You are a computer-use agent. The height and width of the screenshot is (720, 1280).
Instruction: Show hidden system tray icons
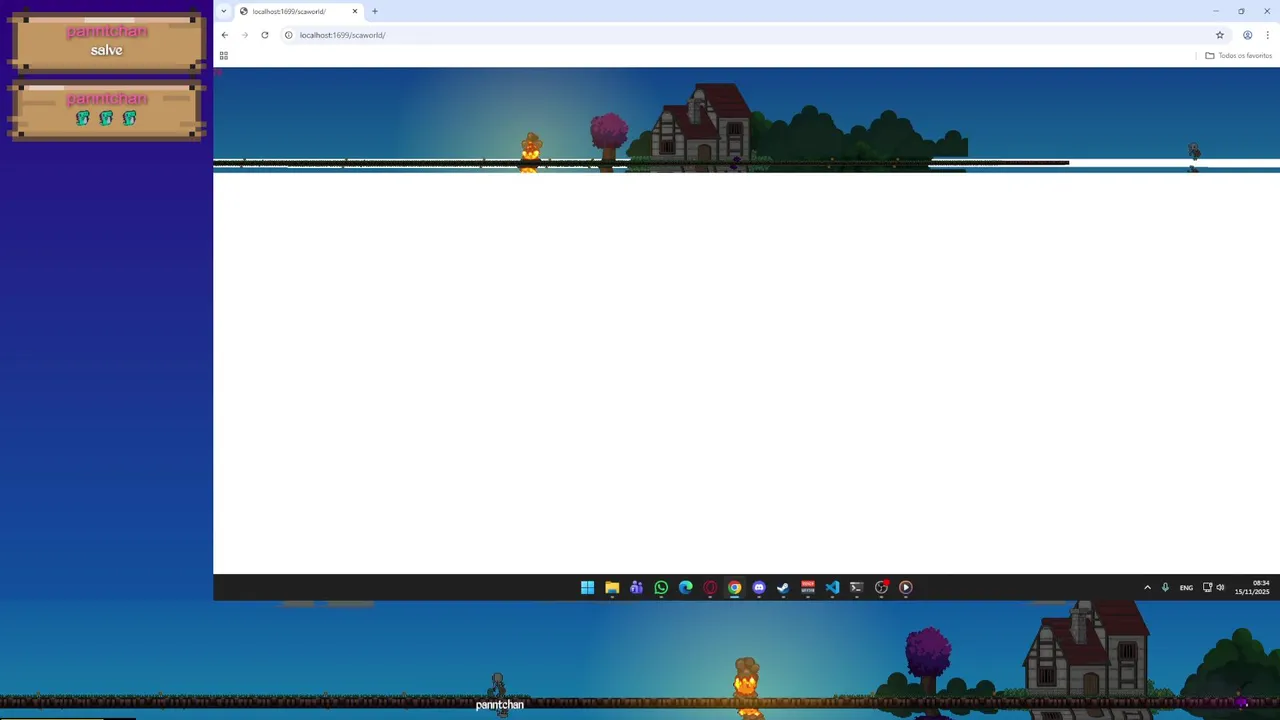[x=1147, y=588]
